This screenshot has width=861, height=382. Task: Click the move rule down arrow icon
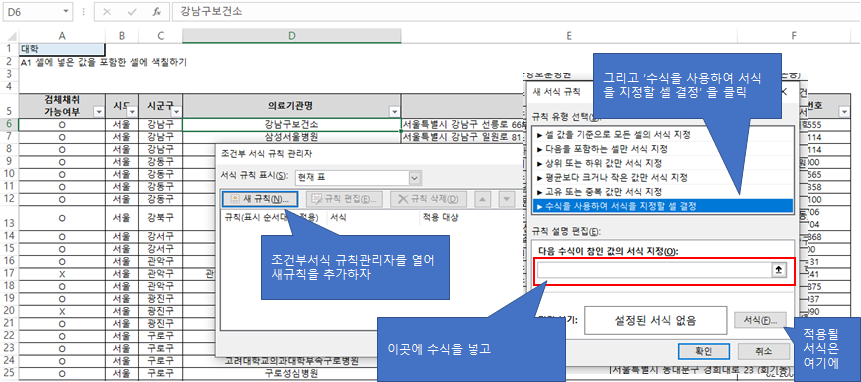pos(506,199)
